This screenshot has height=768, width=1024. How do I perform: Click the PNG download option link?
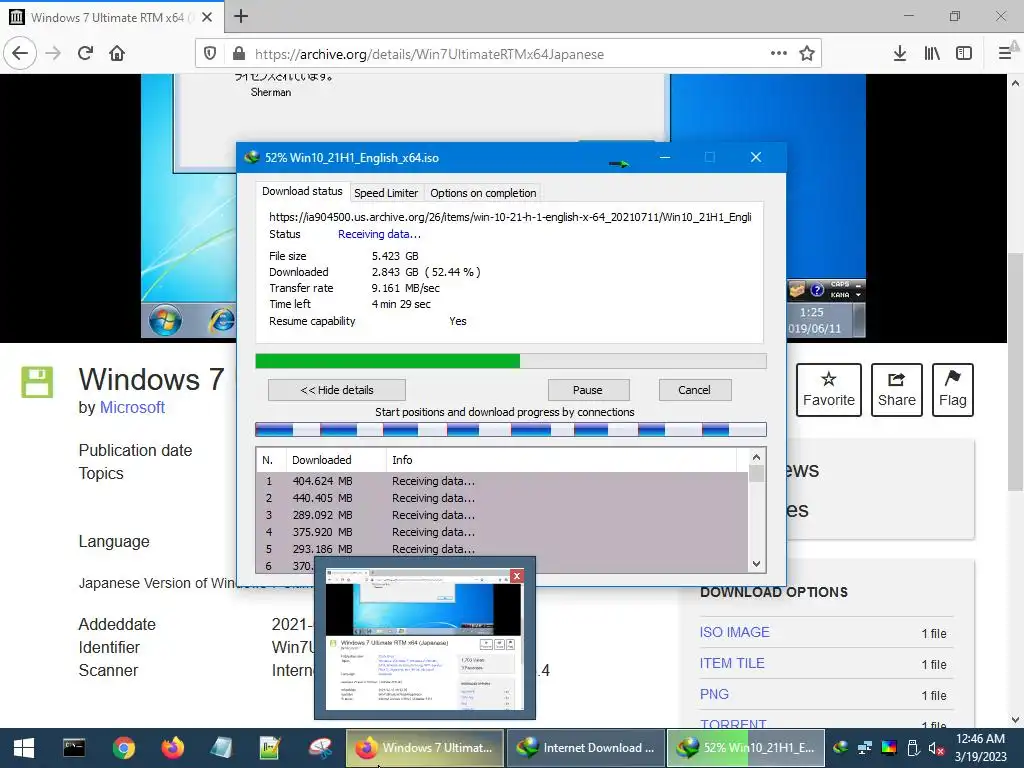click(x=714, y=694)
